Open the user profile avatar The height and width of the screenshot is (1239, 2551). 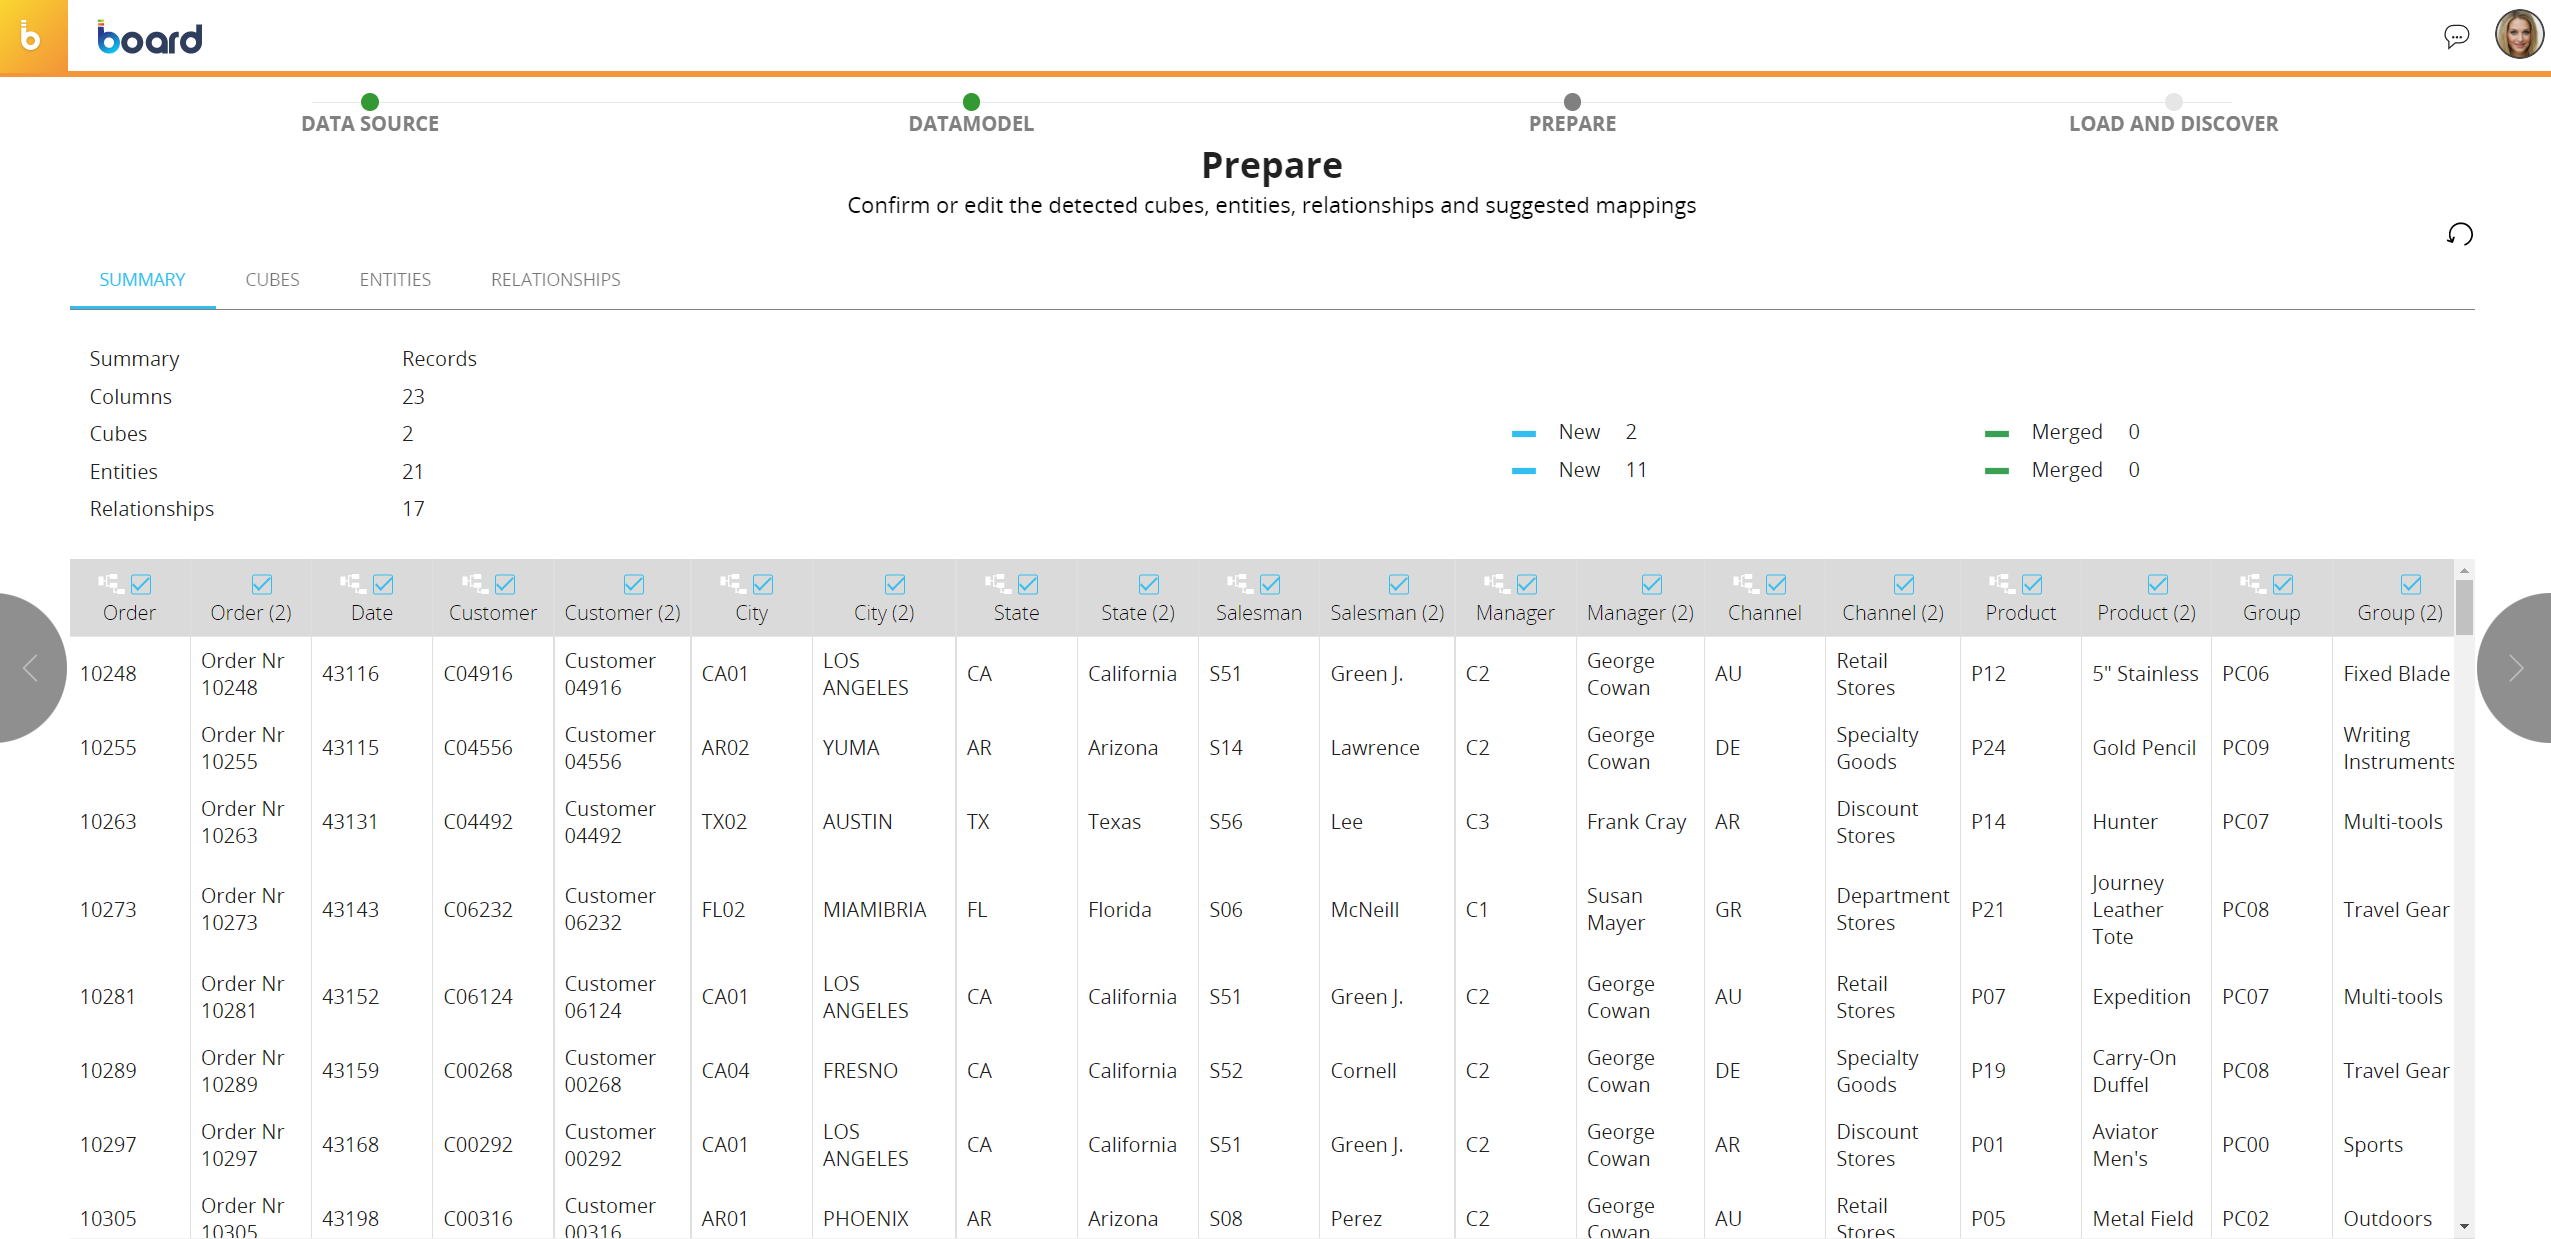2518,35
